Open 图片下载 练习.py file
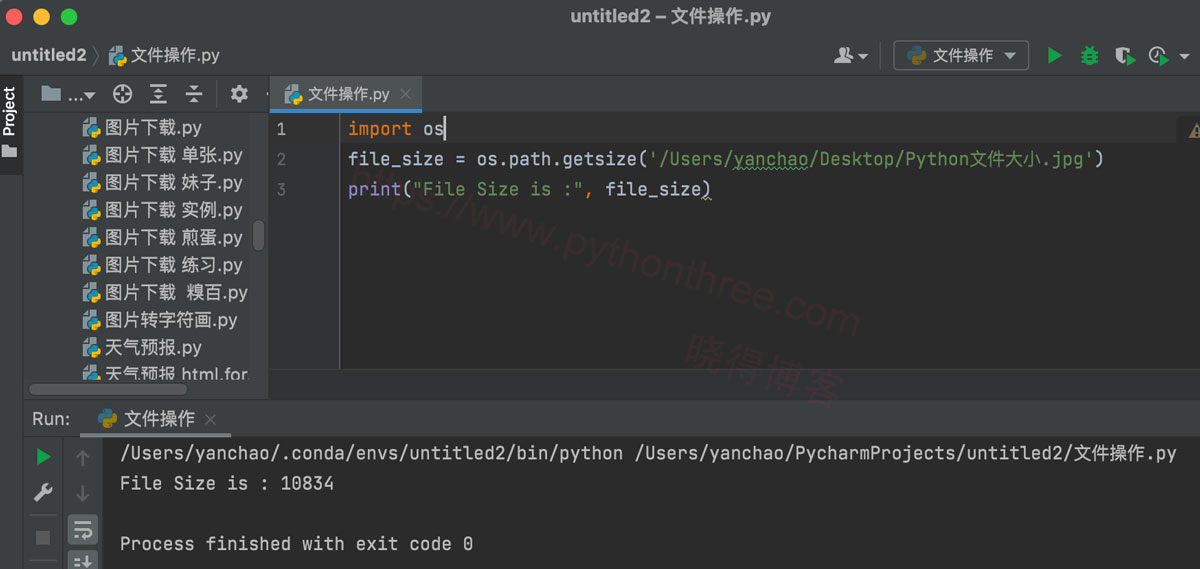 pyautogui.click(x=162, y=266)
